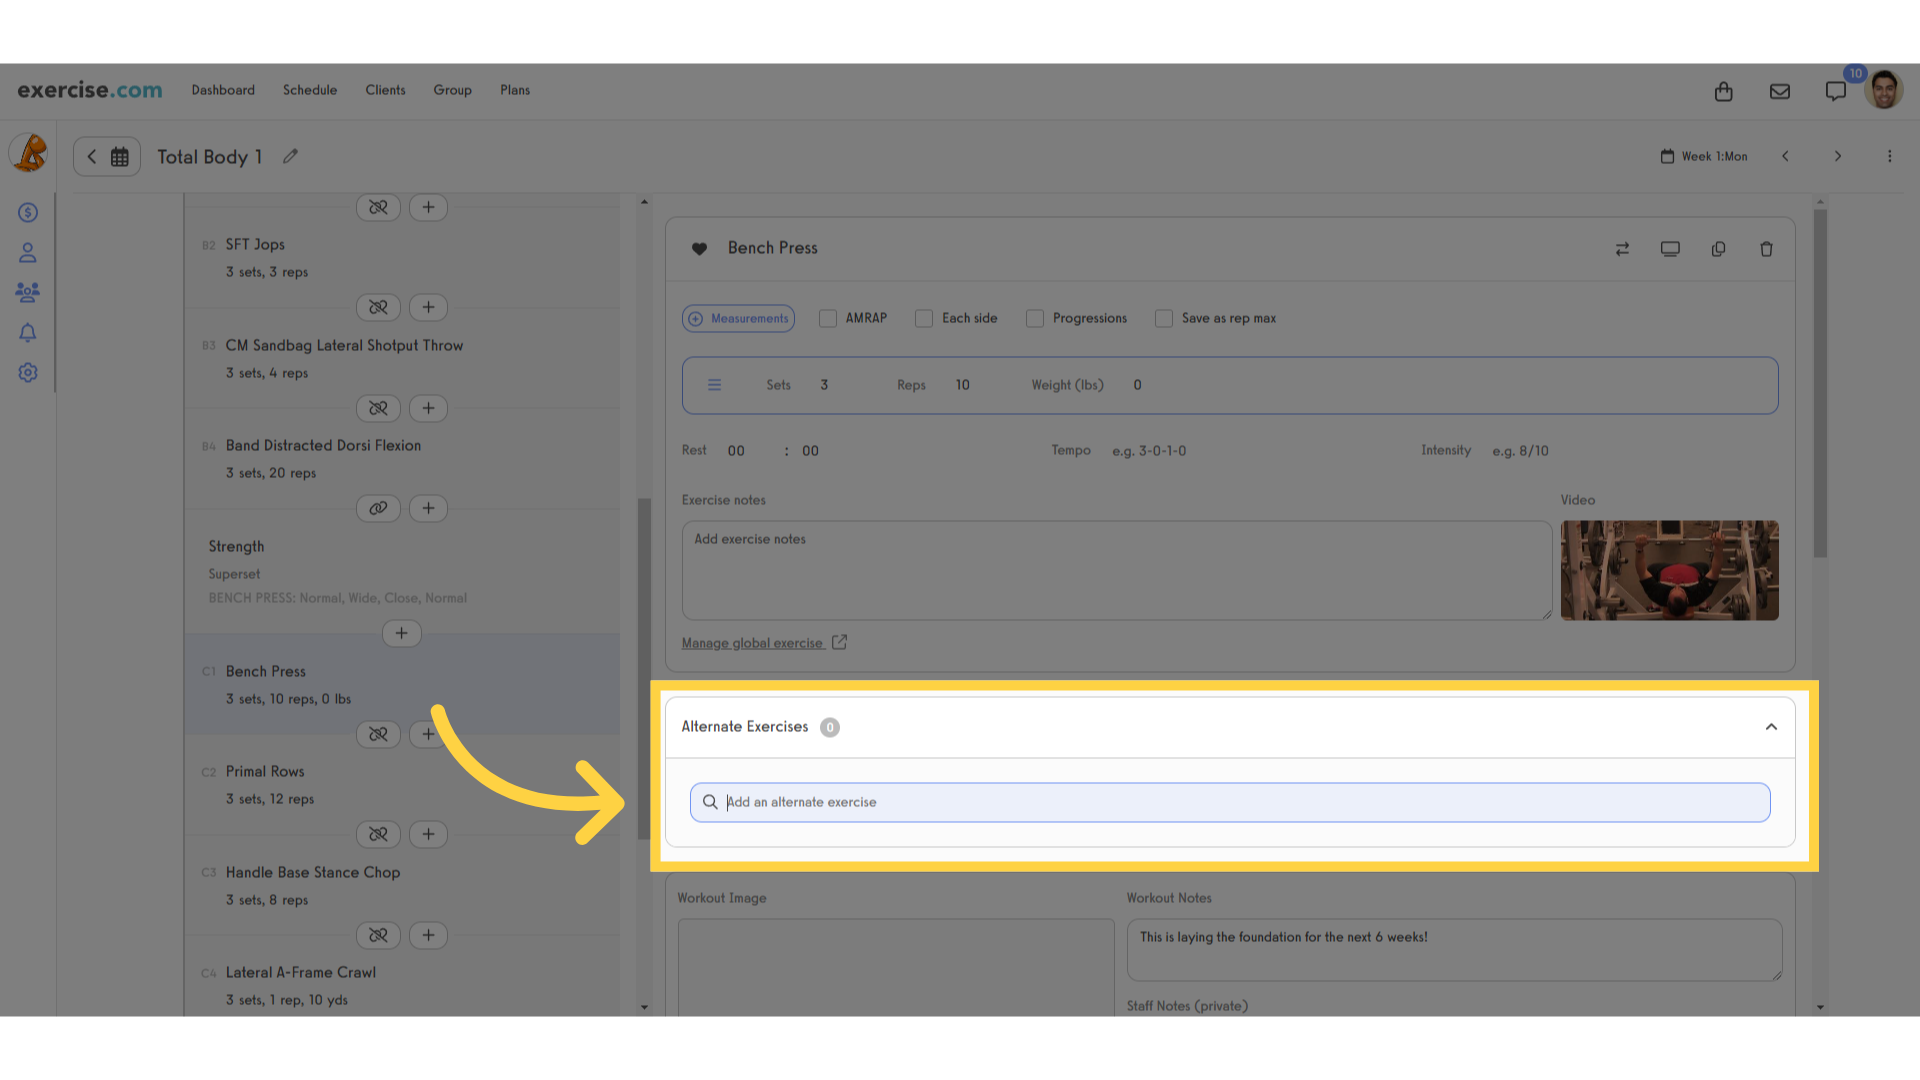
Task: Add plus below Handle Base Stance Chop
Action: point(428,935)
